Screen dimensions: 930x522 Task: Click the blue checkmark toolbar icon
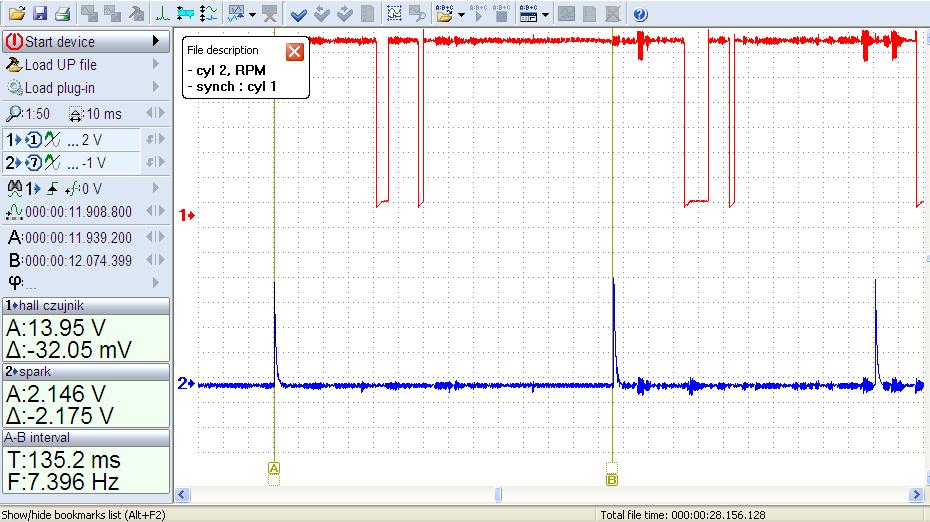[x=299, y=14]
